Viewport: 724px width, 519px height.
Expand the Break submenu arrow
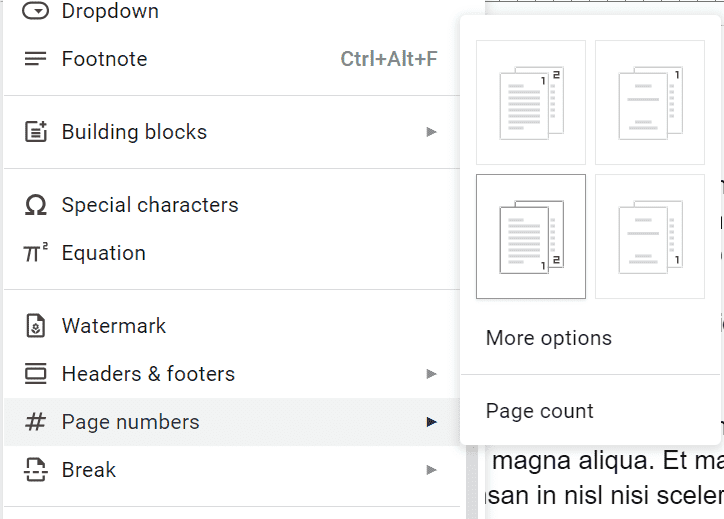(x=431, y=470)
